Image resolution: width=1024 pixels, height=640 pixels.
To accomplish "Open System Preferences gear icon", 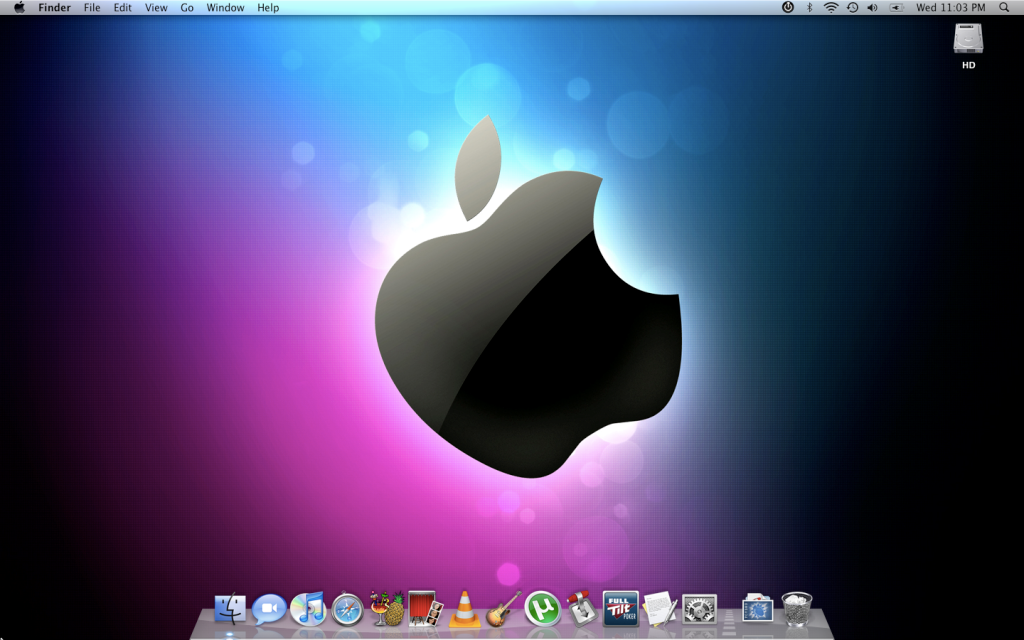I will click(x=699, y=609).
